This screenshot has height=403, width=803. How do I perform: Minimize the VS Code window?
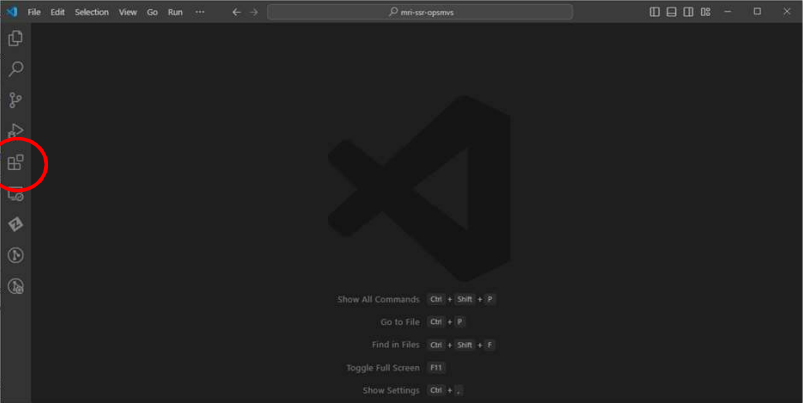[728, 11]
